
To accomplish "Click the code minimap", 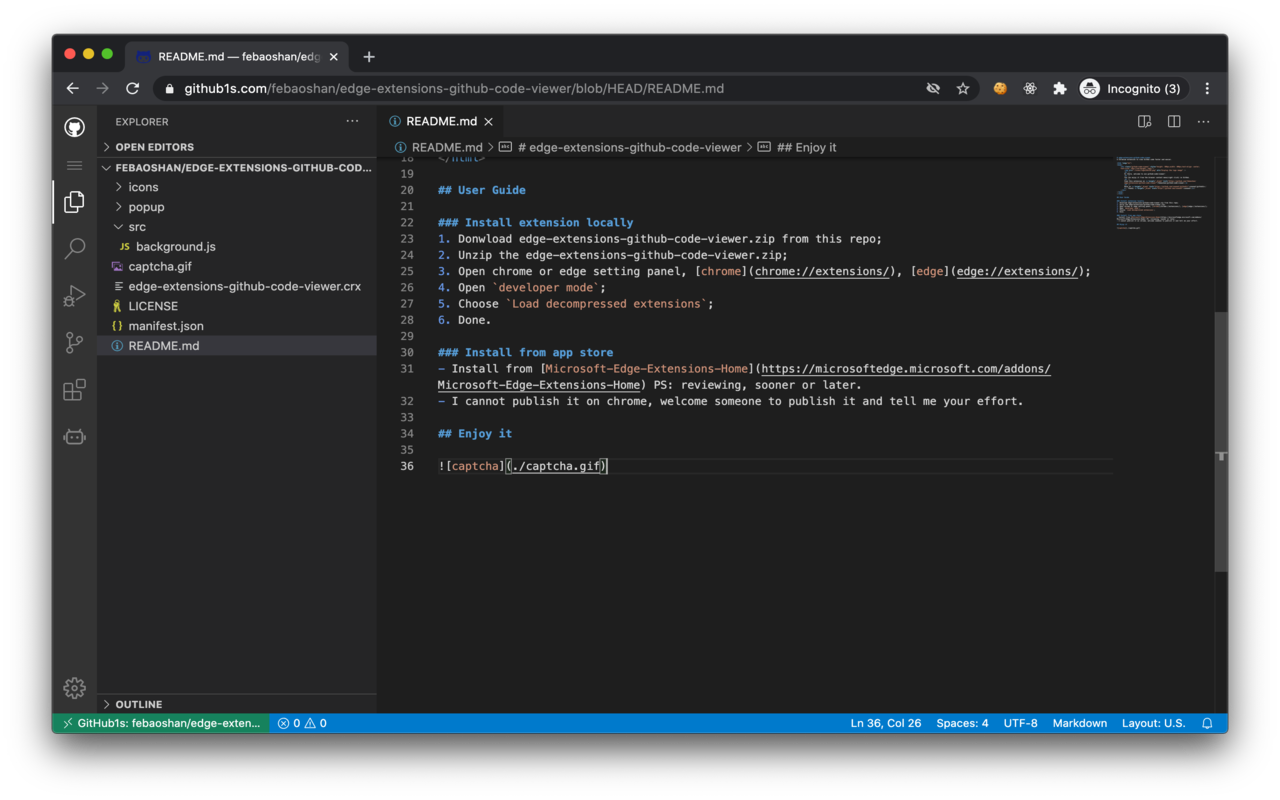I will click(1163, 195).
